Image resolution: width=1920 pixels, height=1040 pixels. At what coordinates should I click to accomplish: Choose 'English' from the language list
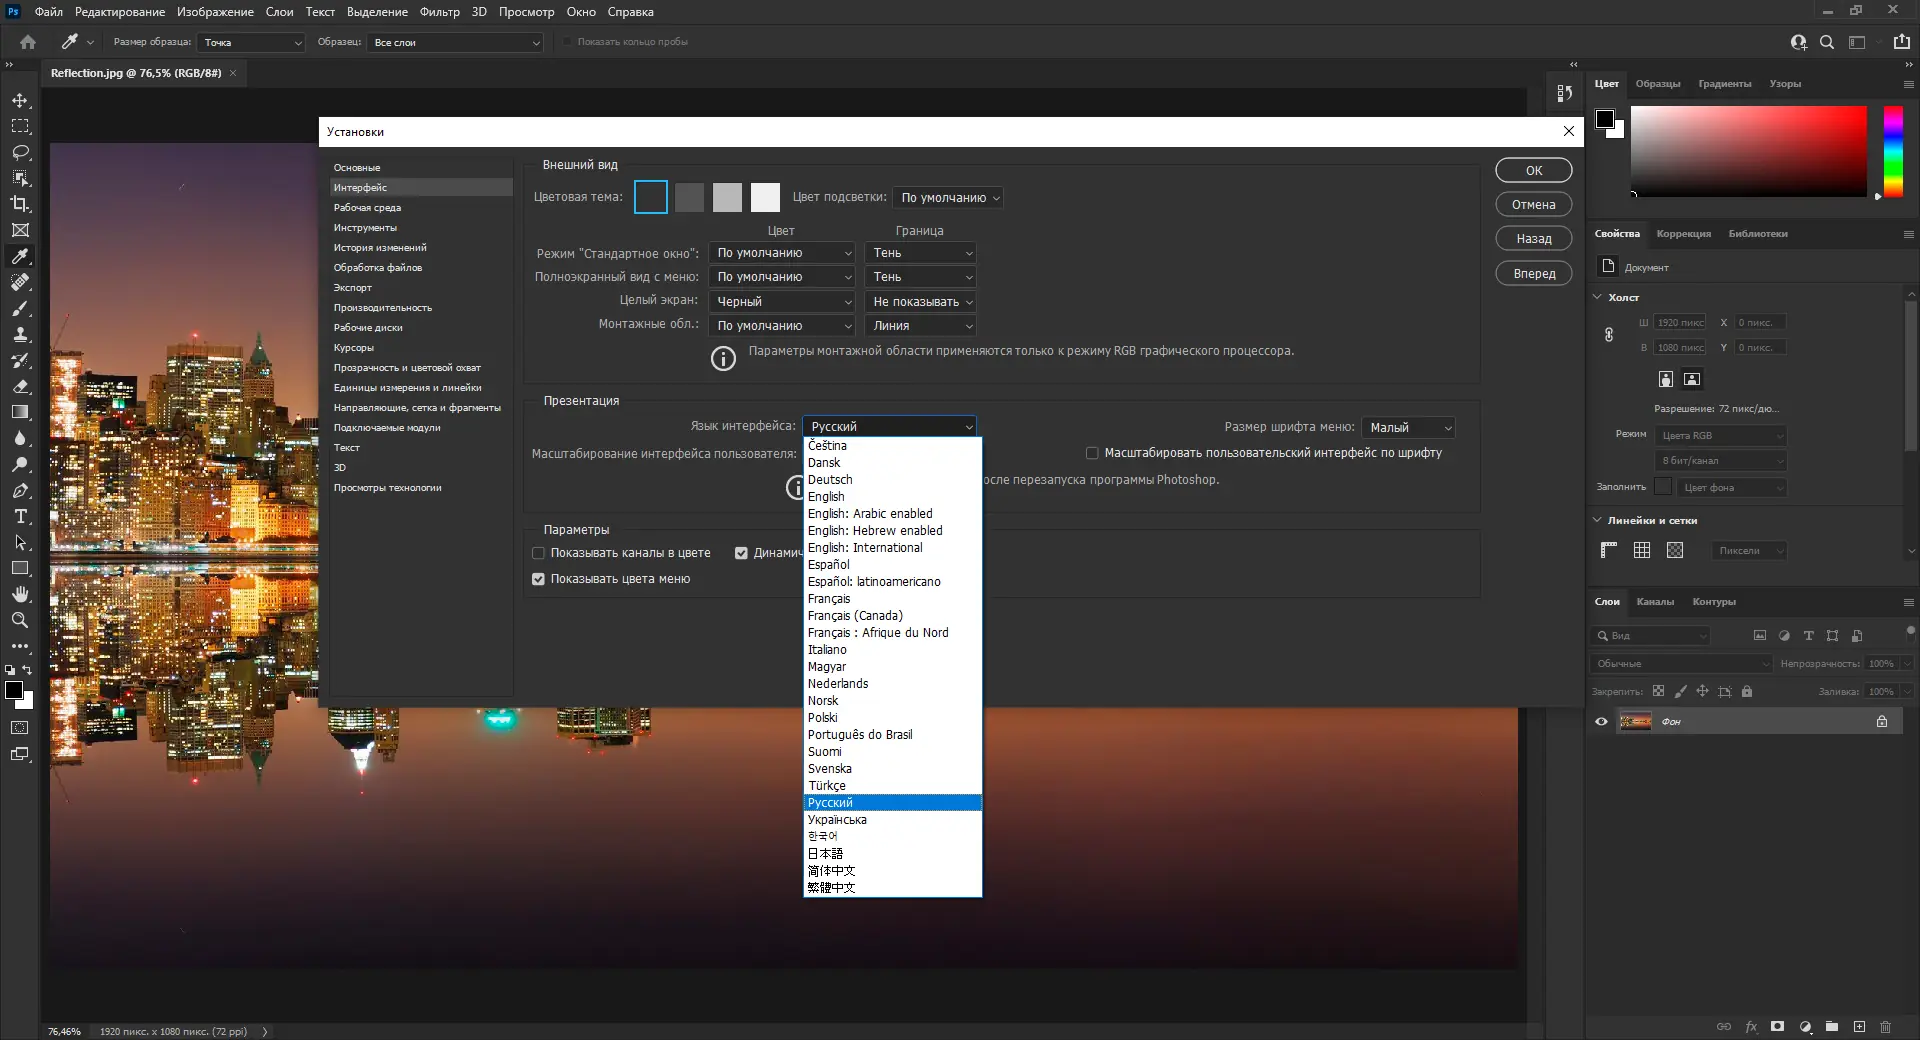(x=826, y=497)
